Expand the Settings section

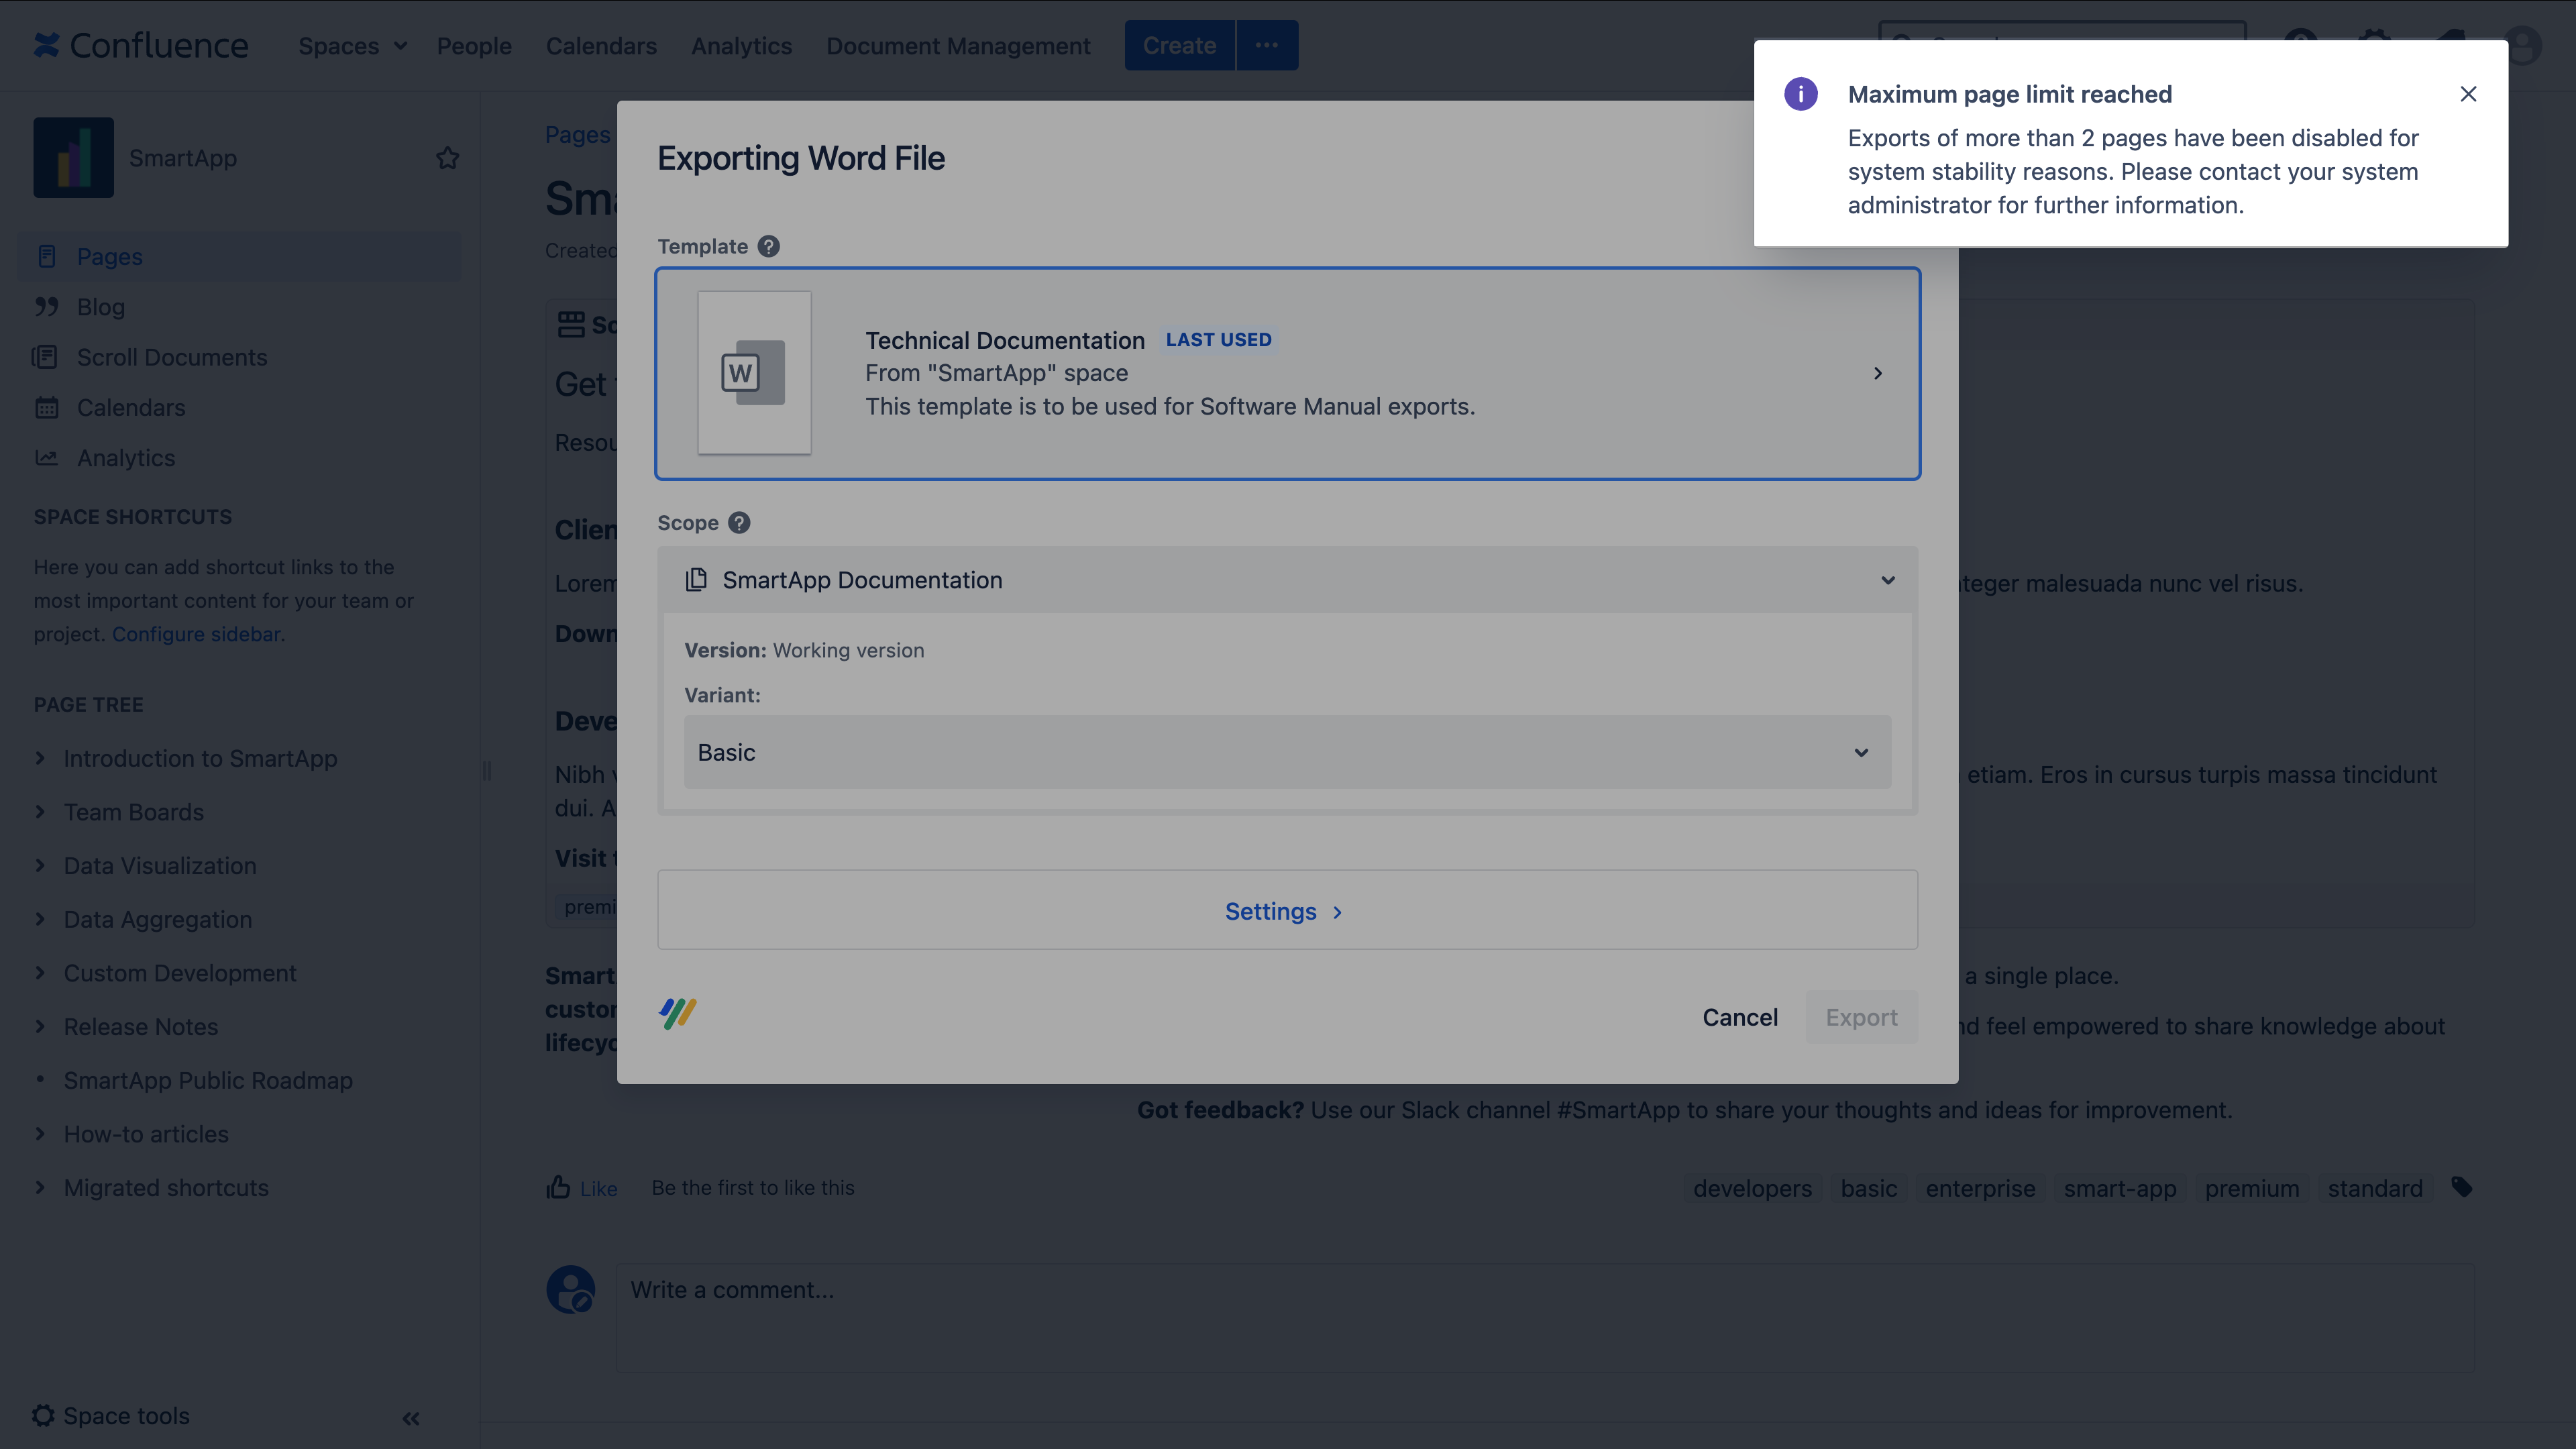coord(1284,911)
